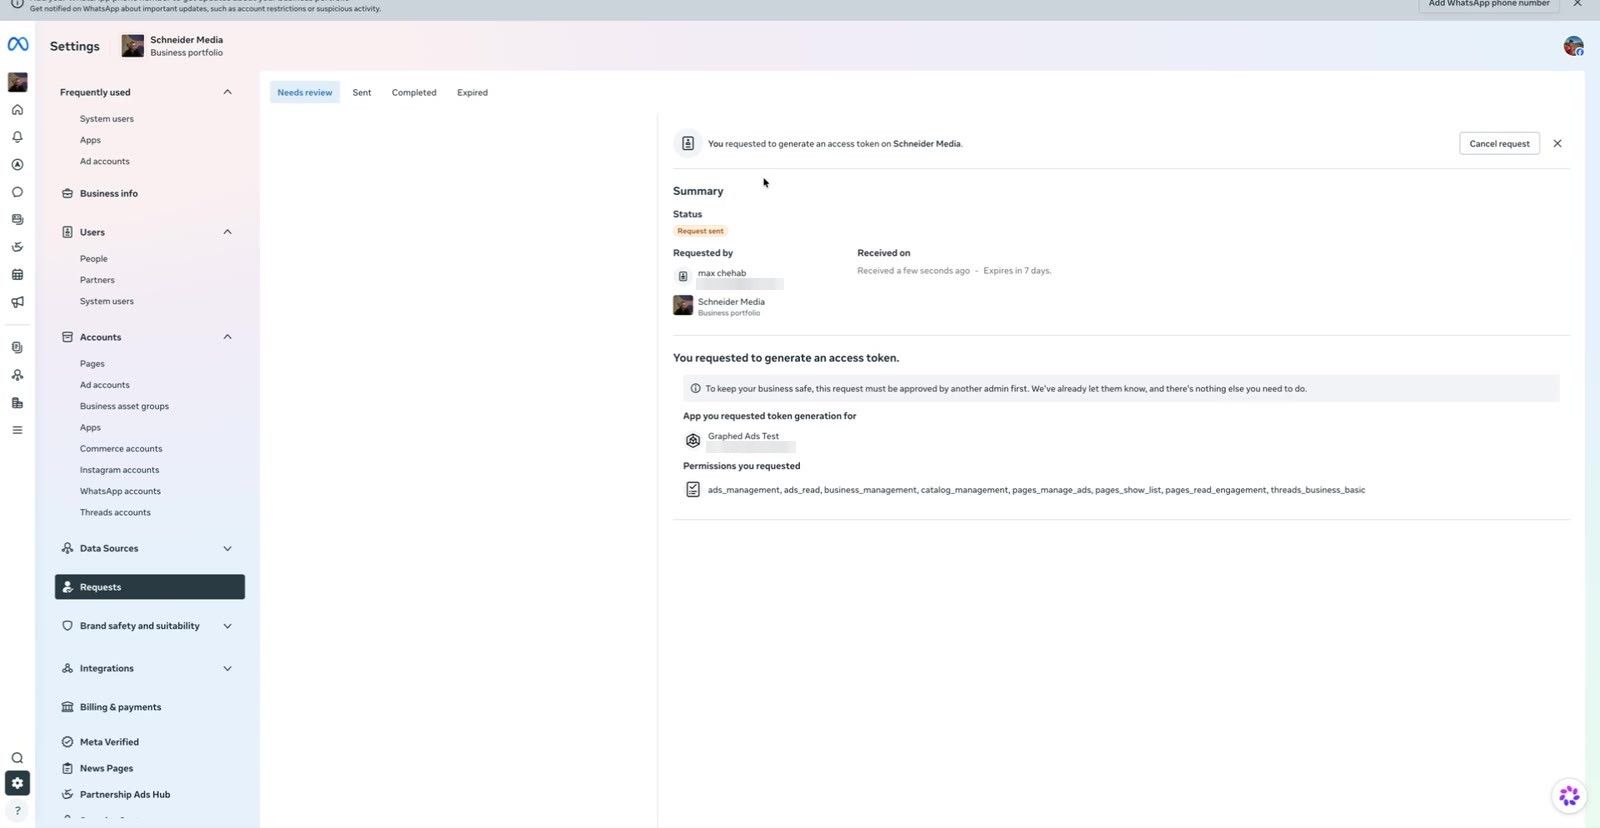Image resolution: width=1600 pixels, height=828 pixels.
Task: Click the search magnifier icon in left rail
Action: click(17, 758)
